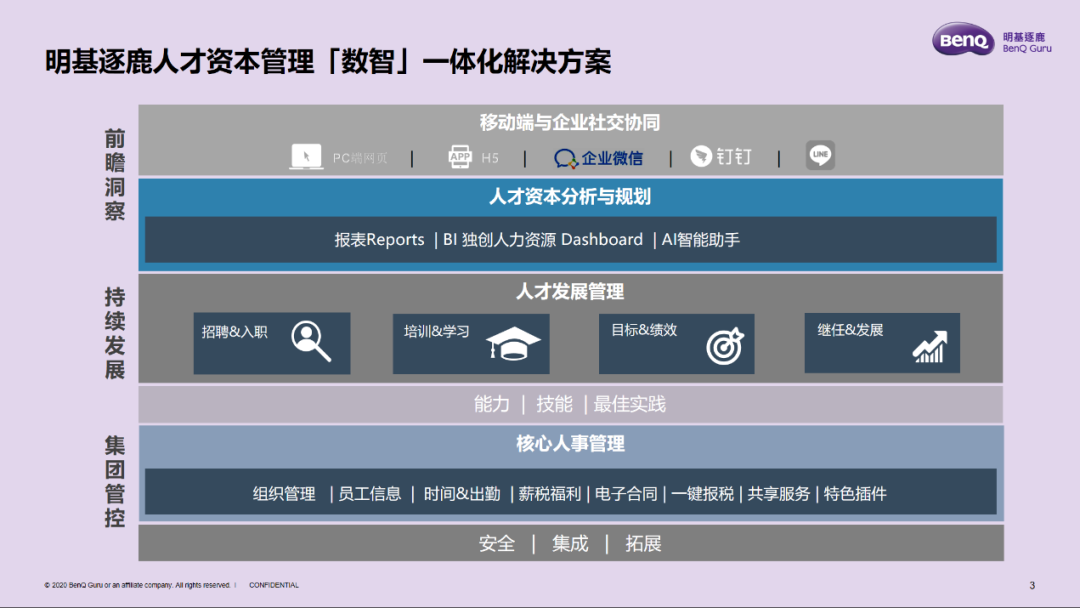Click the 钉钉 DingTalk icon
Screen dimensions: 1080x608
click(700, 156)
